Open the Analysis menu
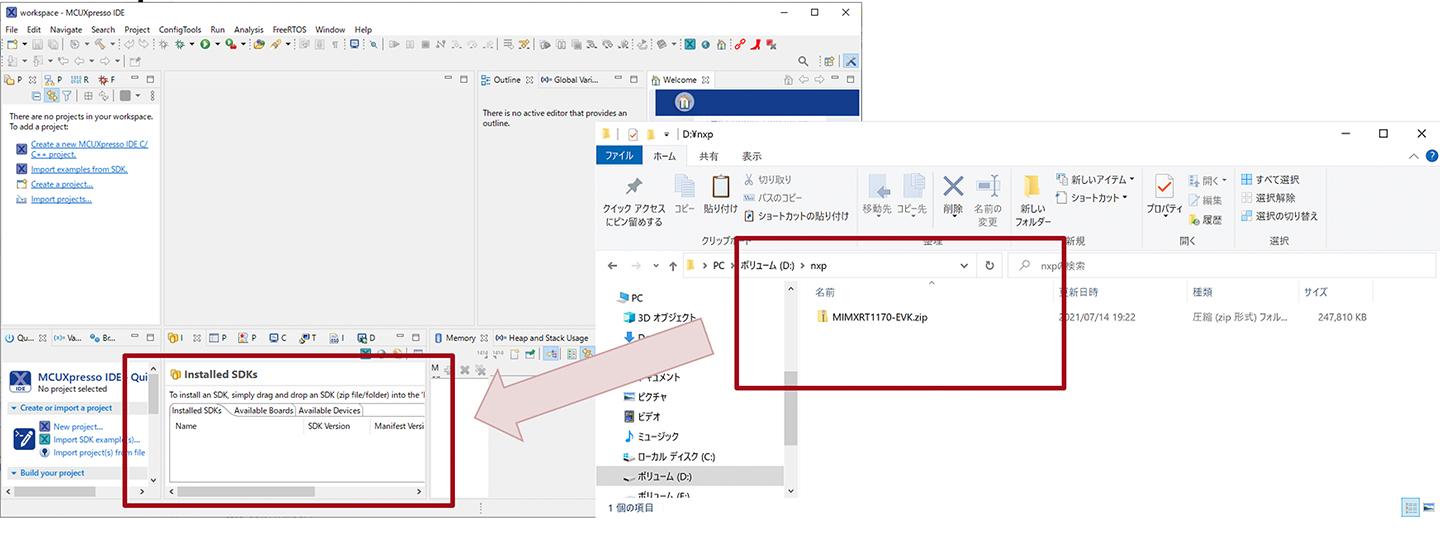 tap(249, 30)
